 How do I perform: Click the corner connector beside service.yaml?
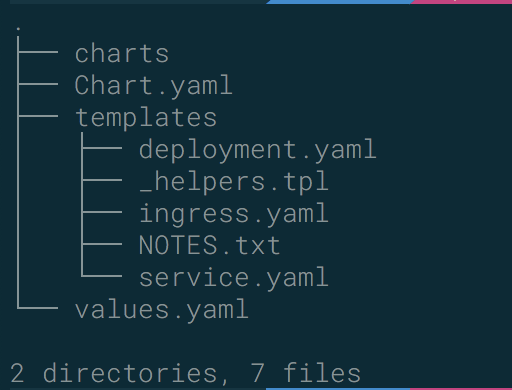tap(101, 268)
